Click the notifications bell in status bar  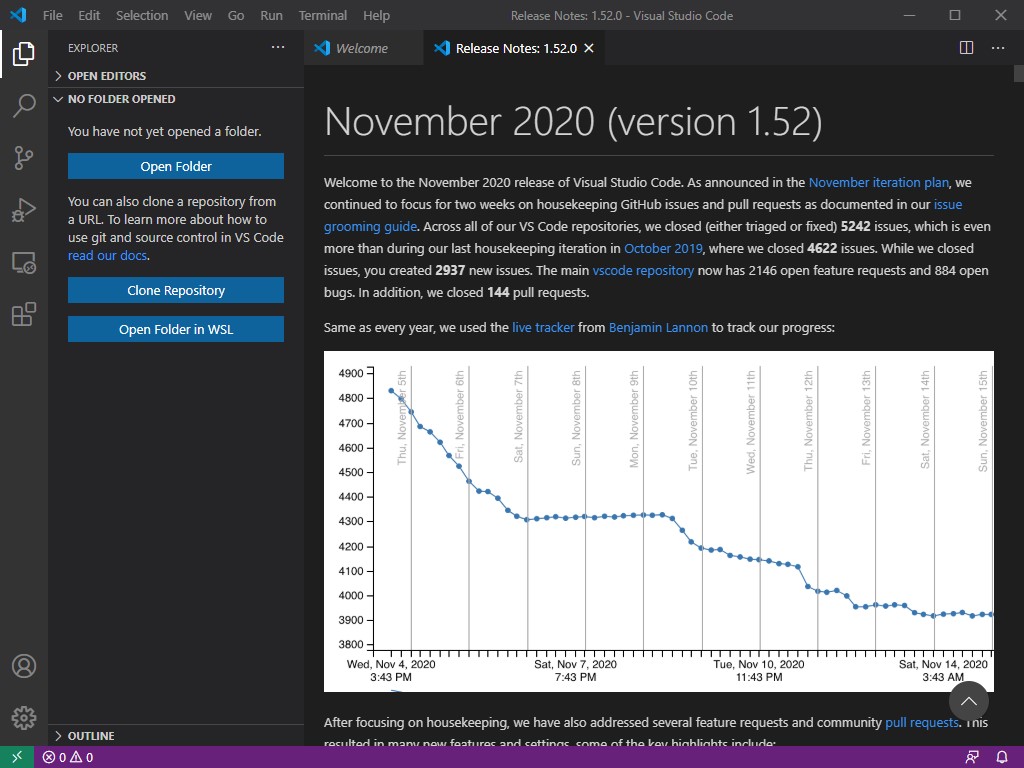(x=1002, y=757)
